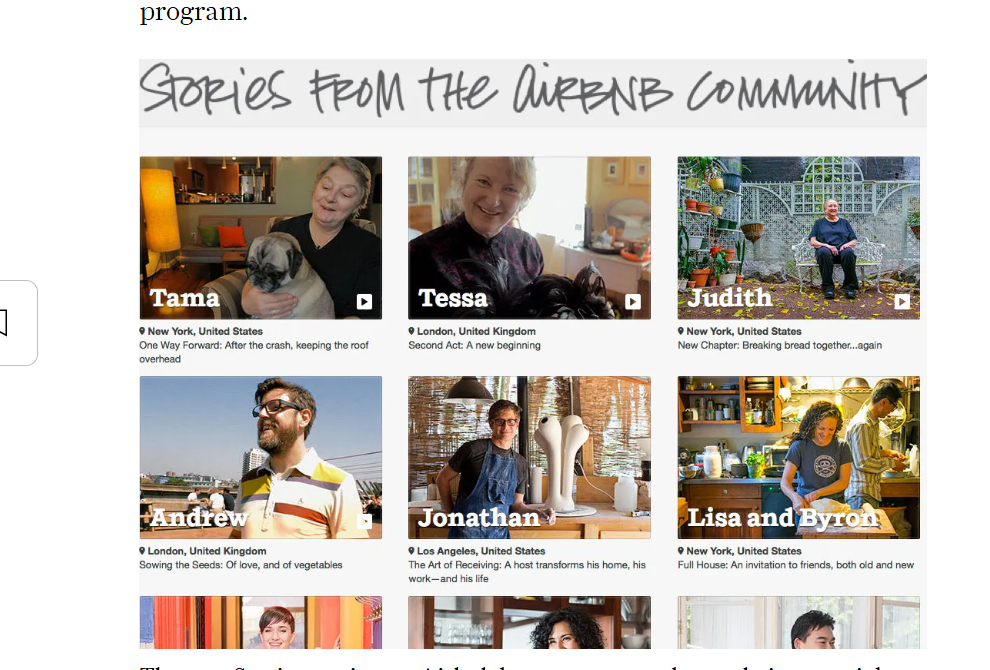Click location pin beside Andrew's London

tap(142, 551)
